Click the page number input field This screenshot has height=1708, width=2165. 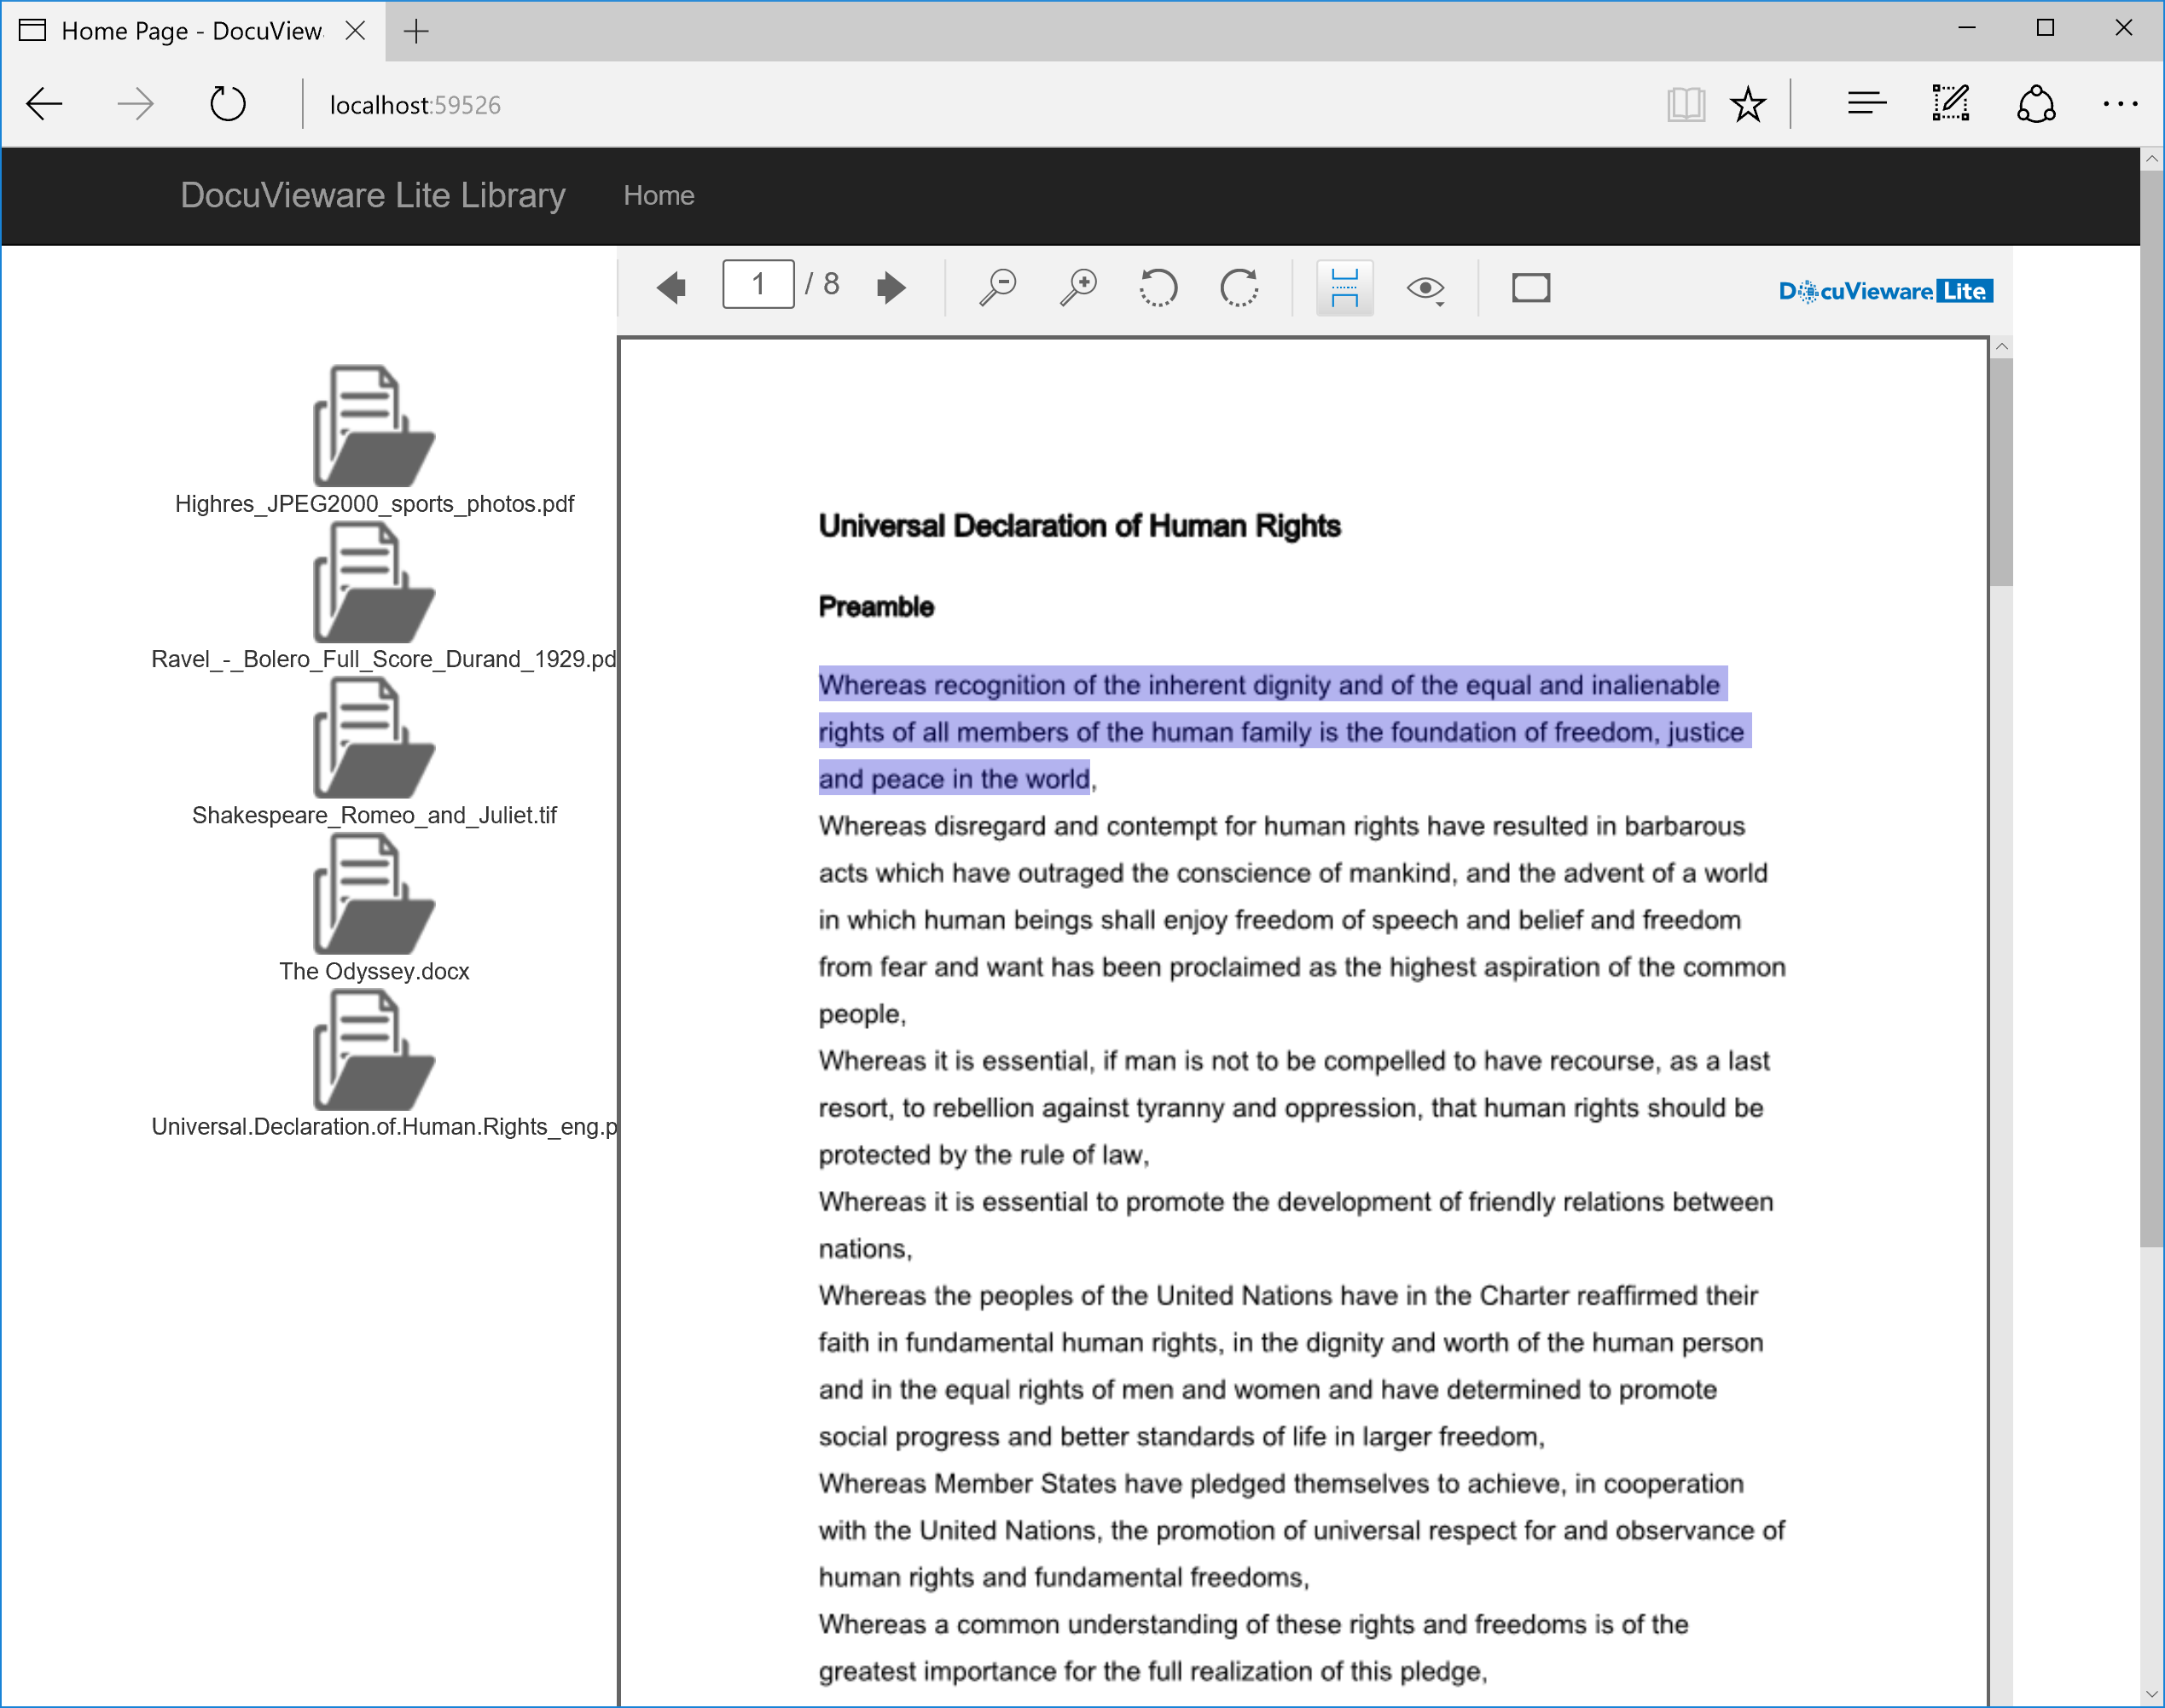(758, 285)
